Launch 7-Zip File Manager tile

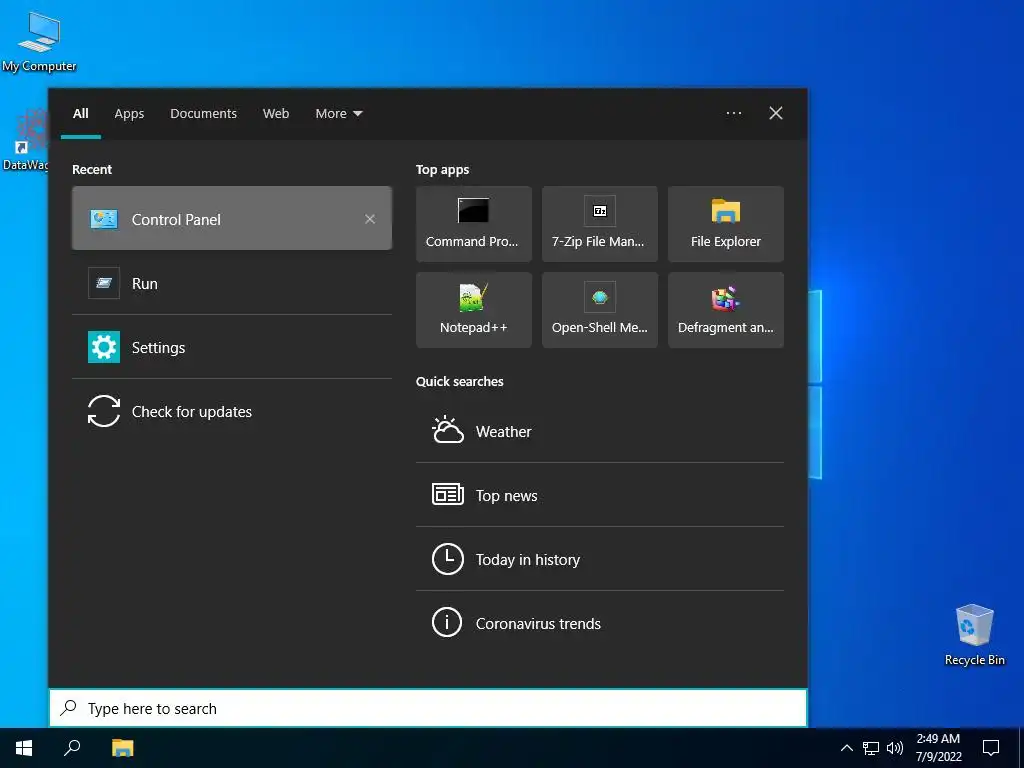600,224
